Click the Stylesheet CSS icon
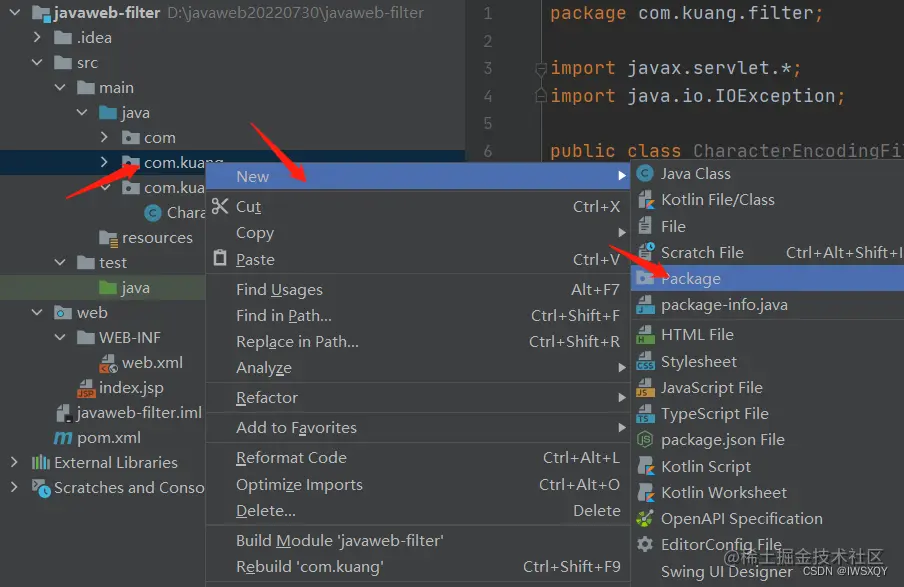This screenshot has width=904, height=587. click(645, 361)
